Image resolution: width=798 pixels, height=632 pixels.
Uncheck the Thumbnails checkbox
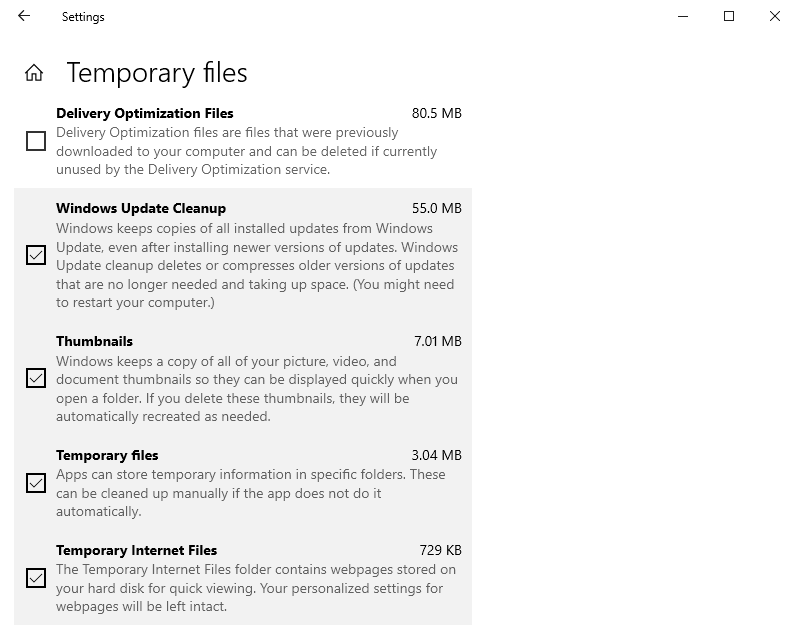pos(36,378)
